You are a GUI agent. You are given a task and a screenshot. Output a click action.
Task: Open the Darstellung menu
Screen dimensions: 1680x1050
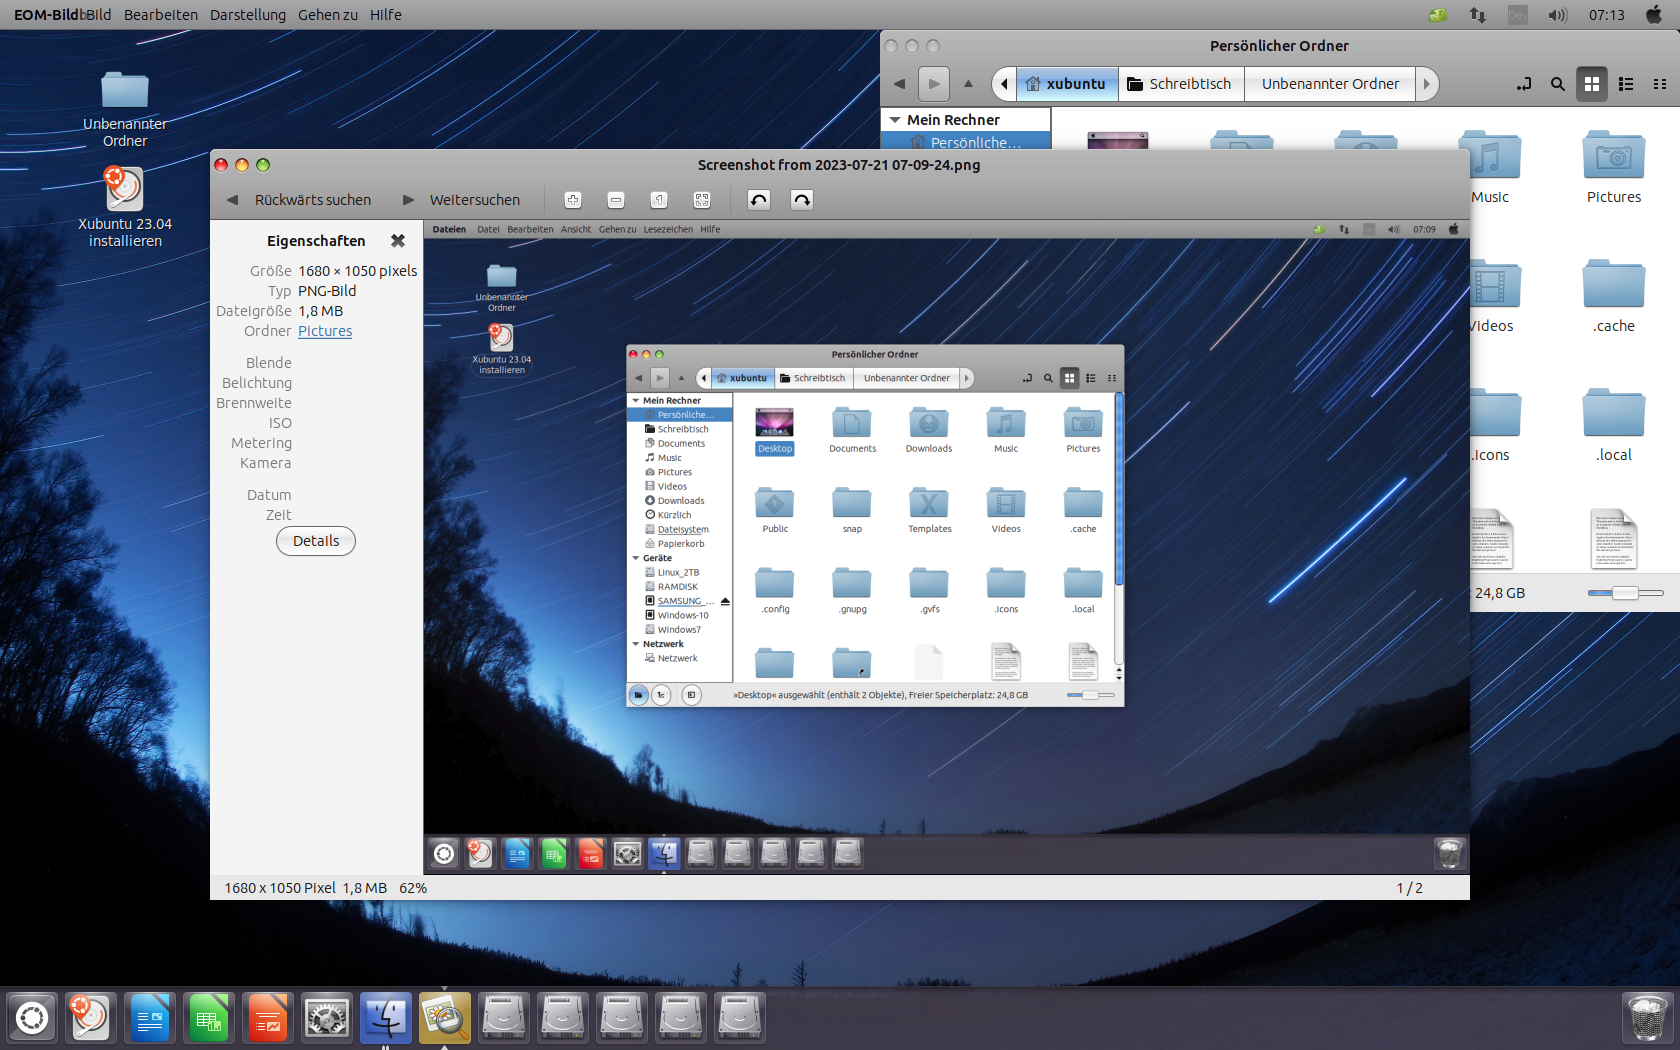pos(247,14)
